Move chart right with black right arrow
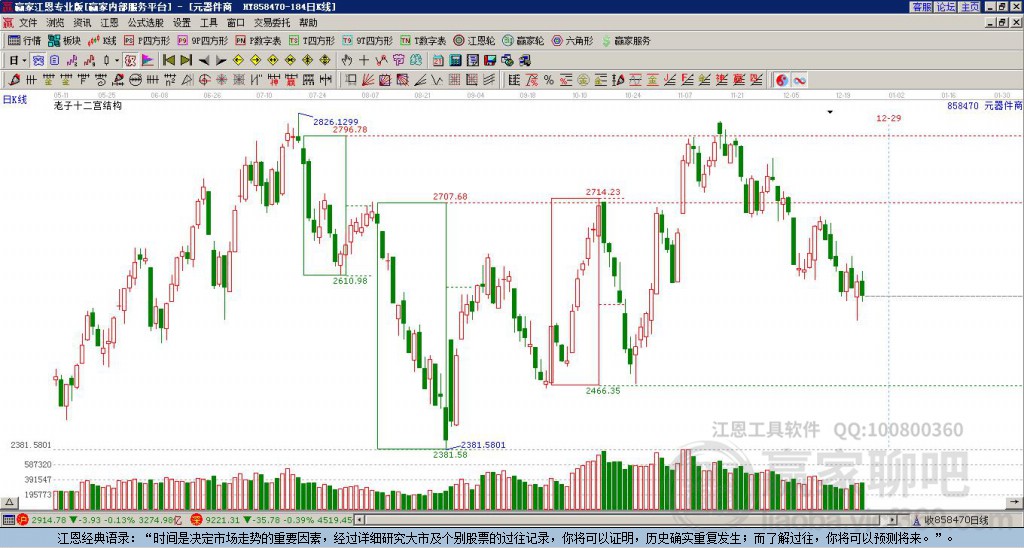The height and width of the screenshot is (548, 1024). (221, 61)
